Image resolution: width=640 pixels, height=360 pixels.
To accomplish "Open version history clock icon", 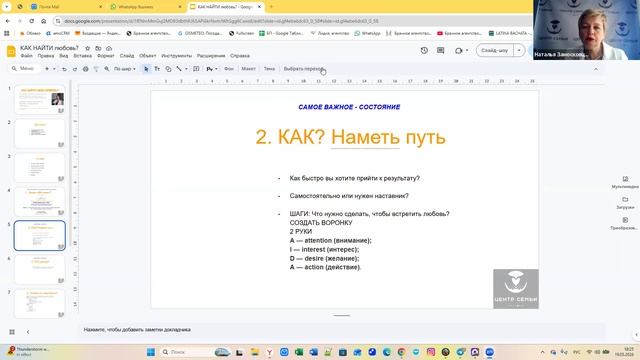I will coord(424,50).
